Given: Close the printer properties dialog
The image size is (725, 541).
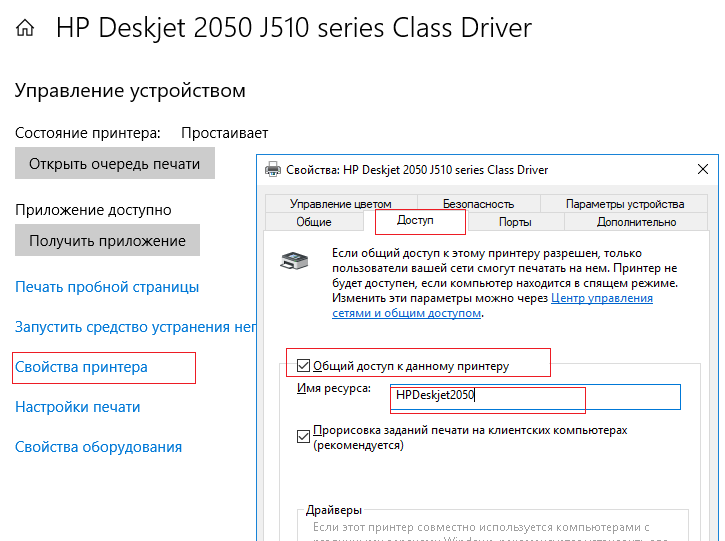Looking at the screenshot, I should [703, 169].
